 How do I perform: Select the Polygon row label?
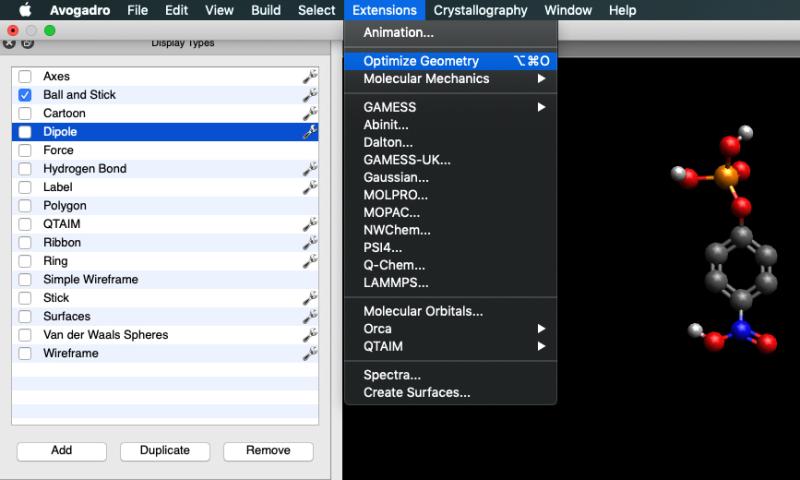tap(65, 206)
